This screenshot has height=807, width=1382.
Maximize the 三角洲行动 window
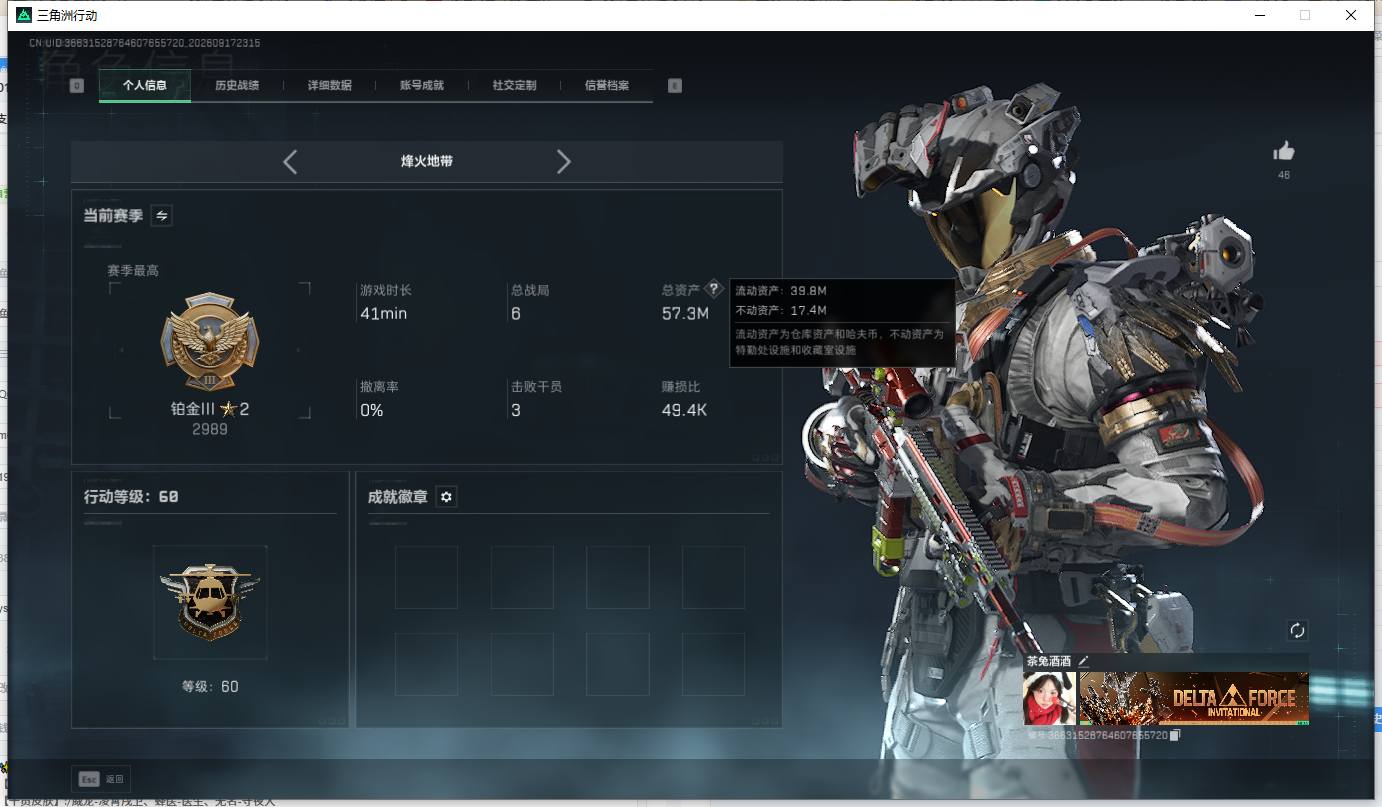[1305, 15]
